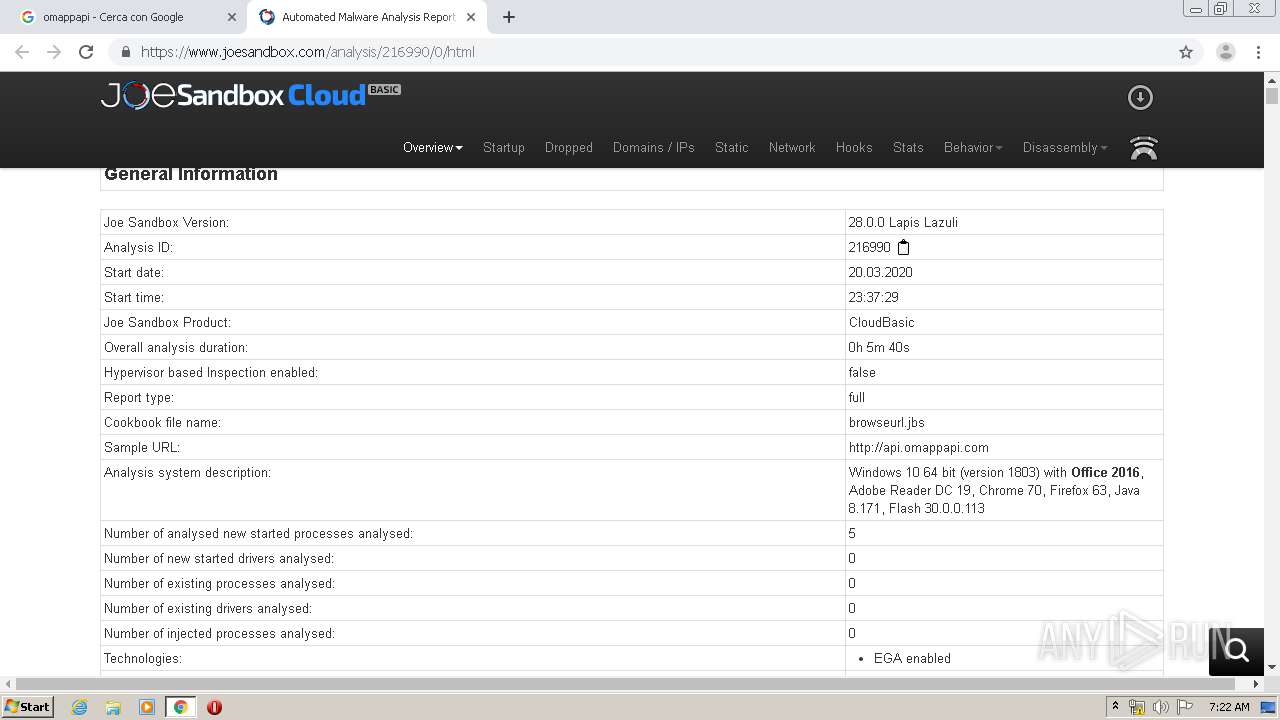
Task: Select cookbook file name browseurl.jbs
Action: click(x=886, y=422)
